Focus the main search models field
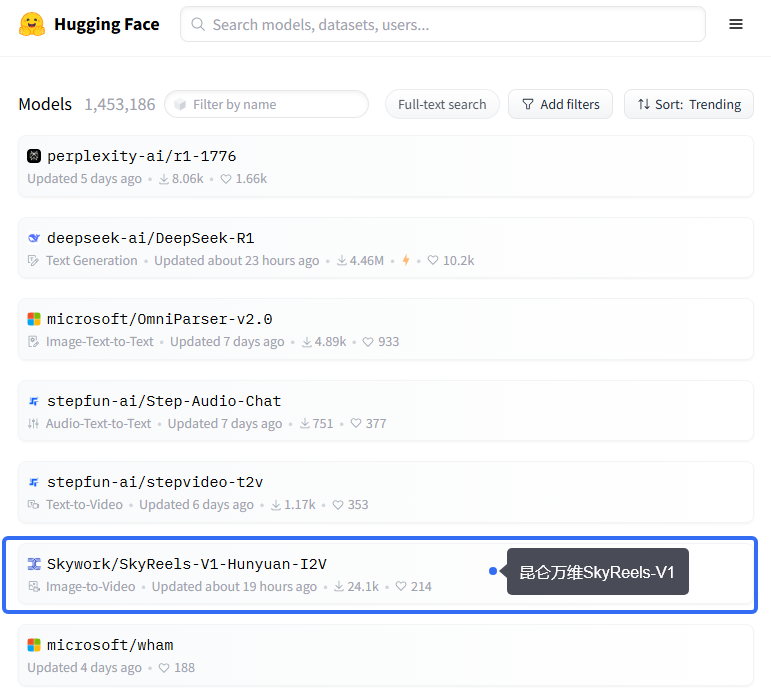 pyautogui.click(x=443, y=24)
